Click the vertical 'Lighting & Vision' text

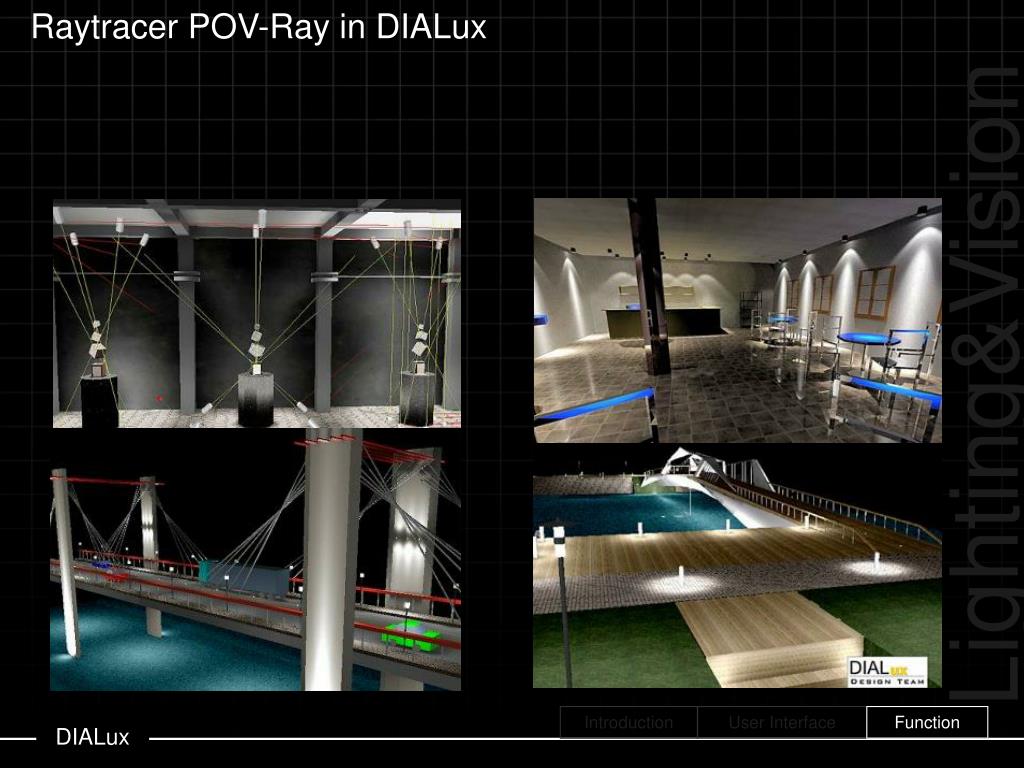tap(986, 383)
